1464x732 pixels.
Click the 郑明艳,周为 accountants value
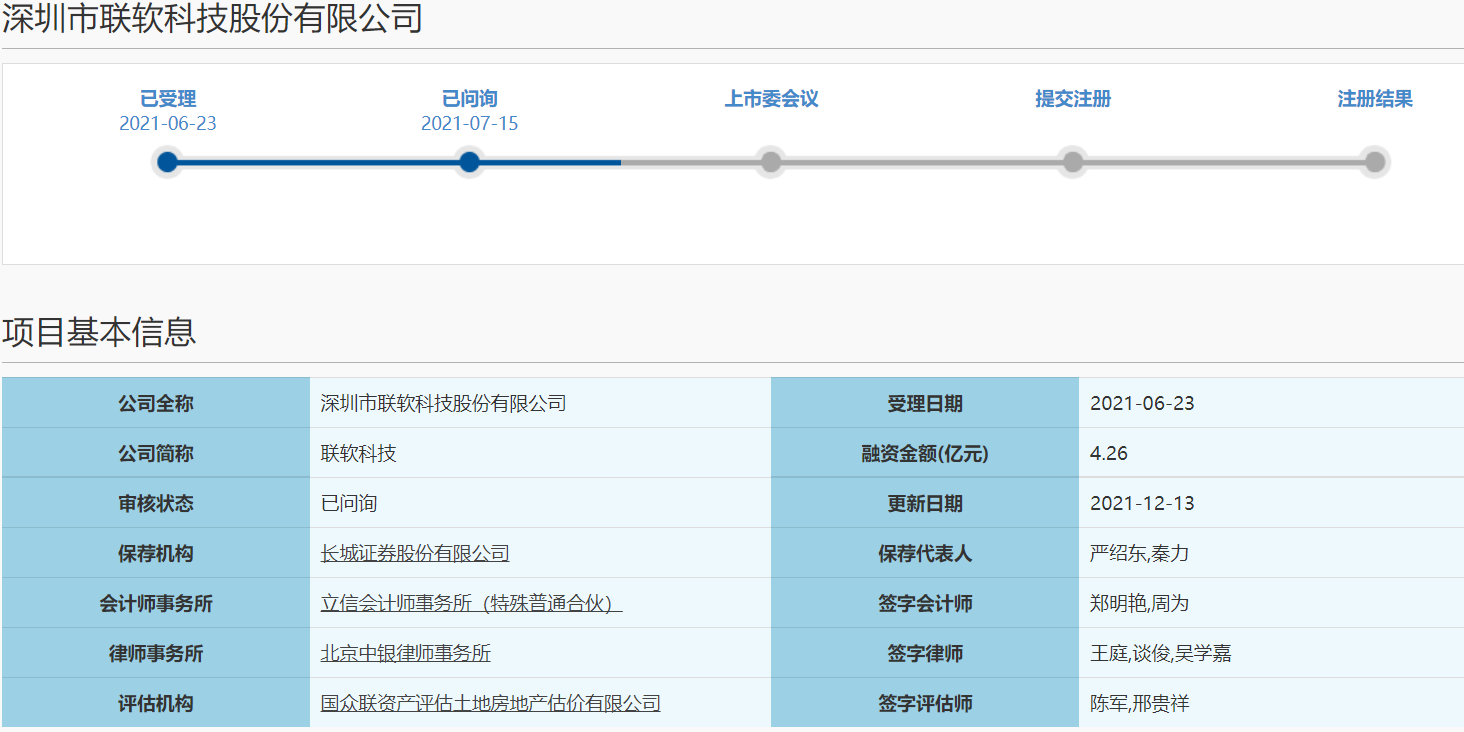pos(1139,603)
